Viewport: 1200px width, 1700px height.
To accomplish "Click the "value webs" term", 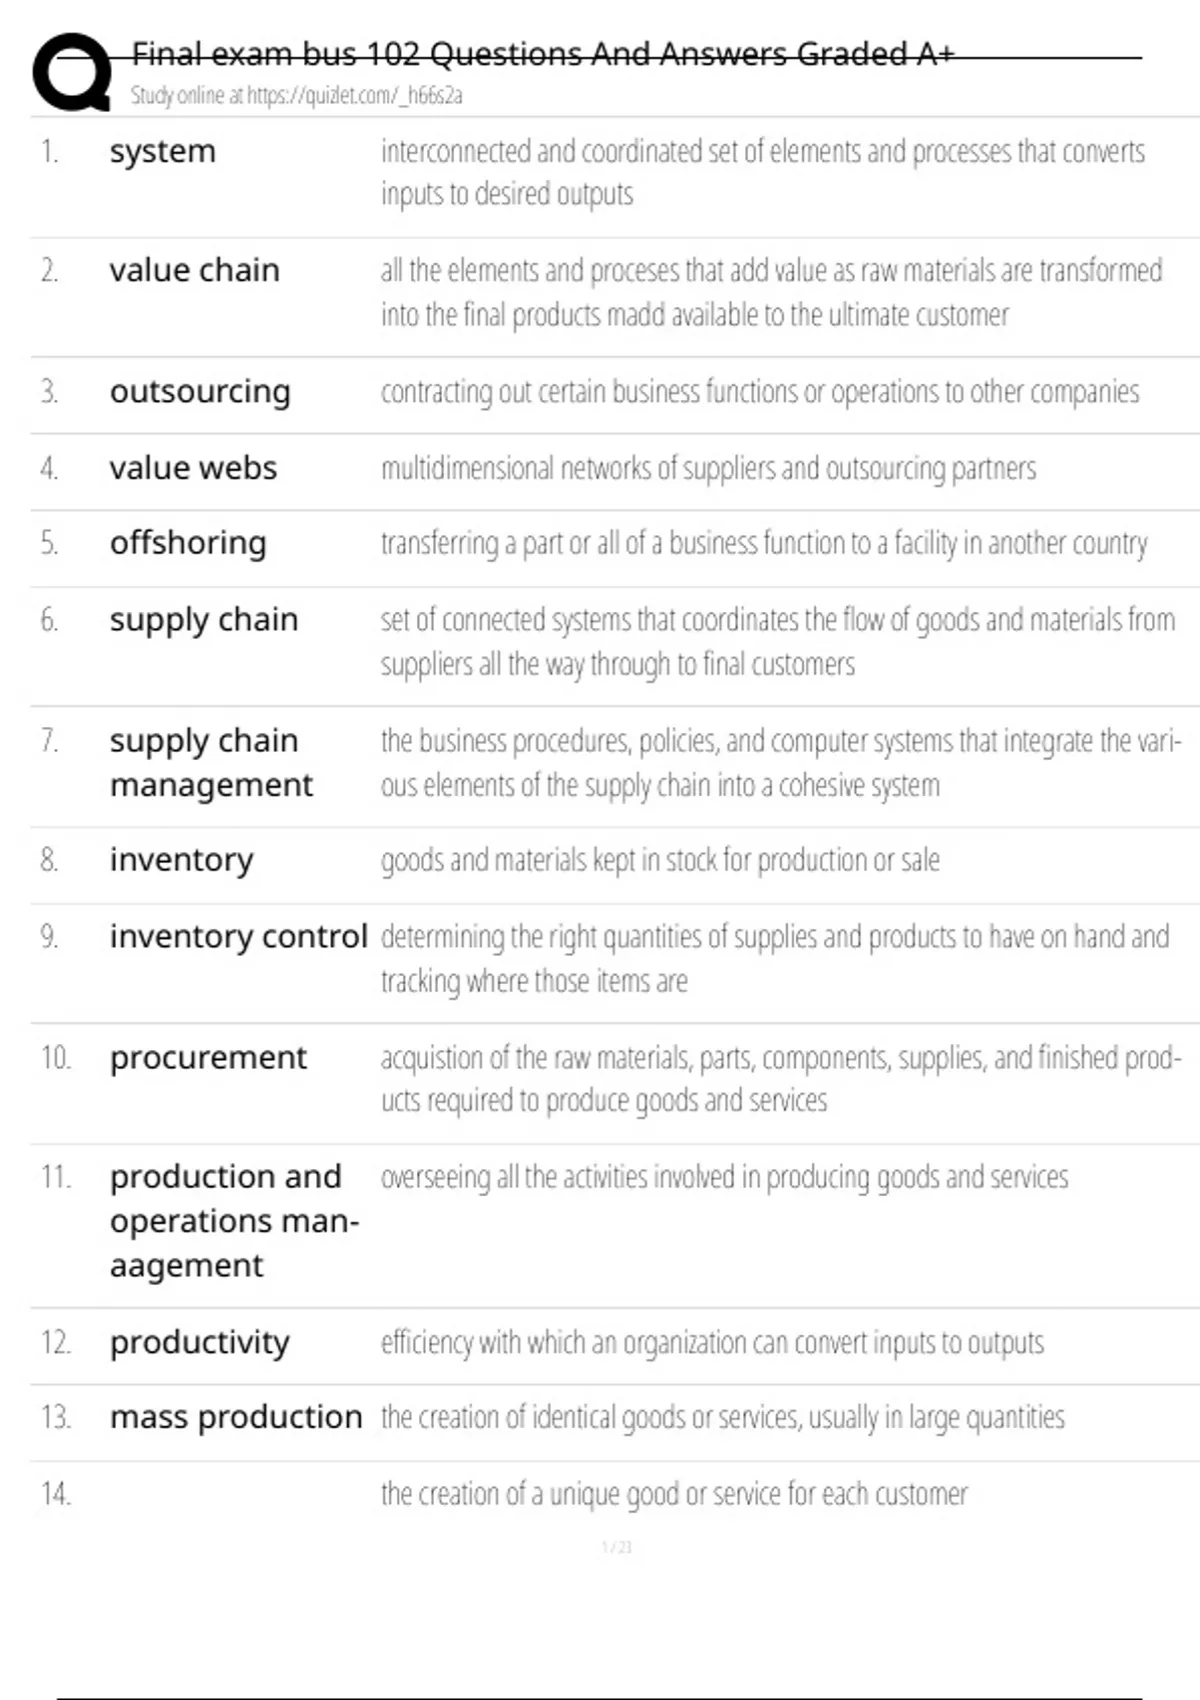I will tap(193, 468).
